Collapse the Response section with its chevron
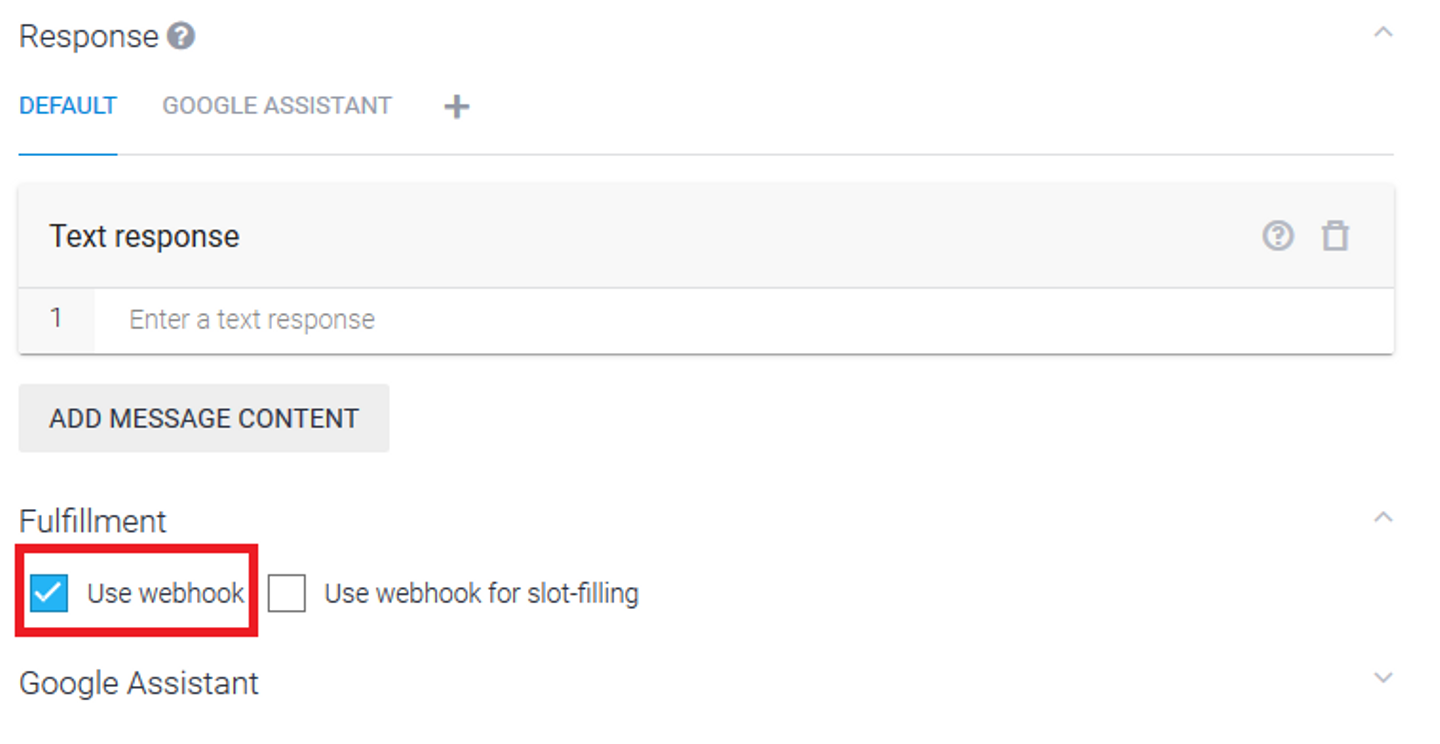 click(x=1383, y=32)
